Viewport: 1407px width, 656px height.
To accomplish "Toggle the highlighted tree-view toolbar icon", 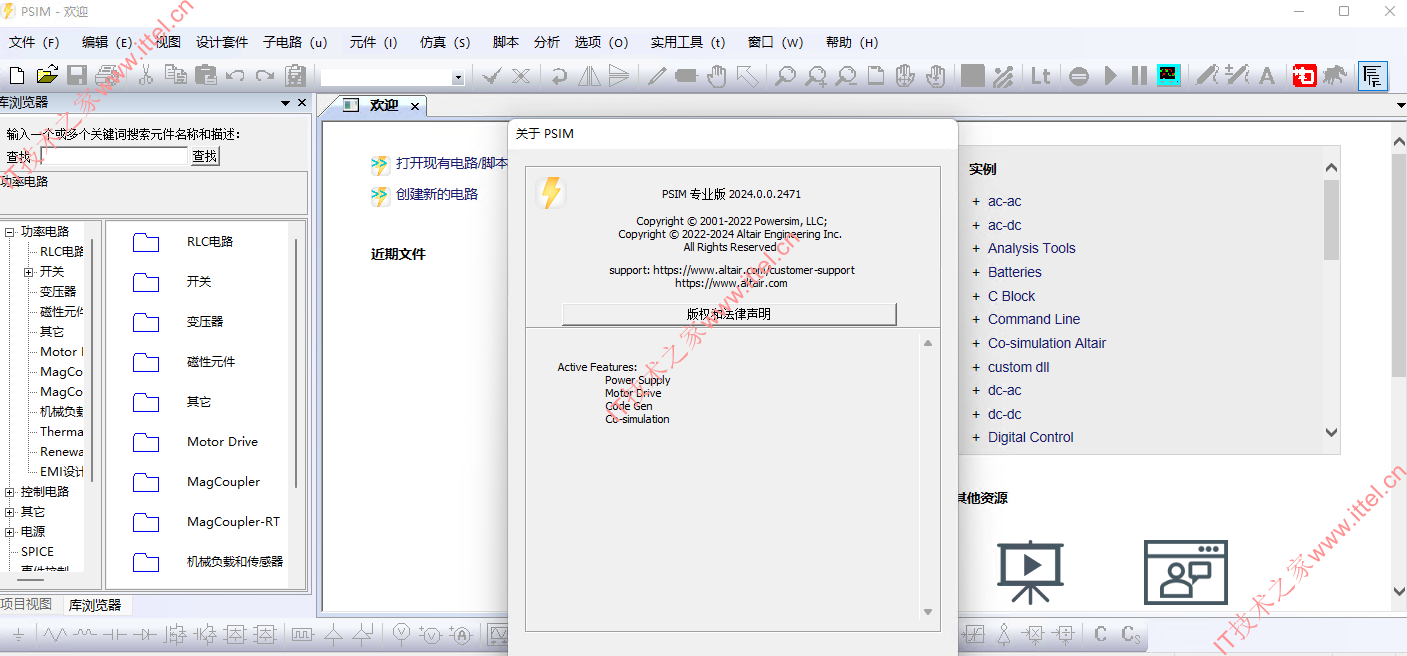I will [x=1373, y=76].
